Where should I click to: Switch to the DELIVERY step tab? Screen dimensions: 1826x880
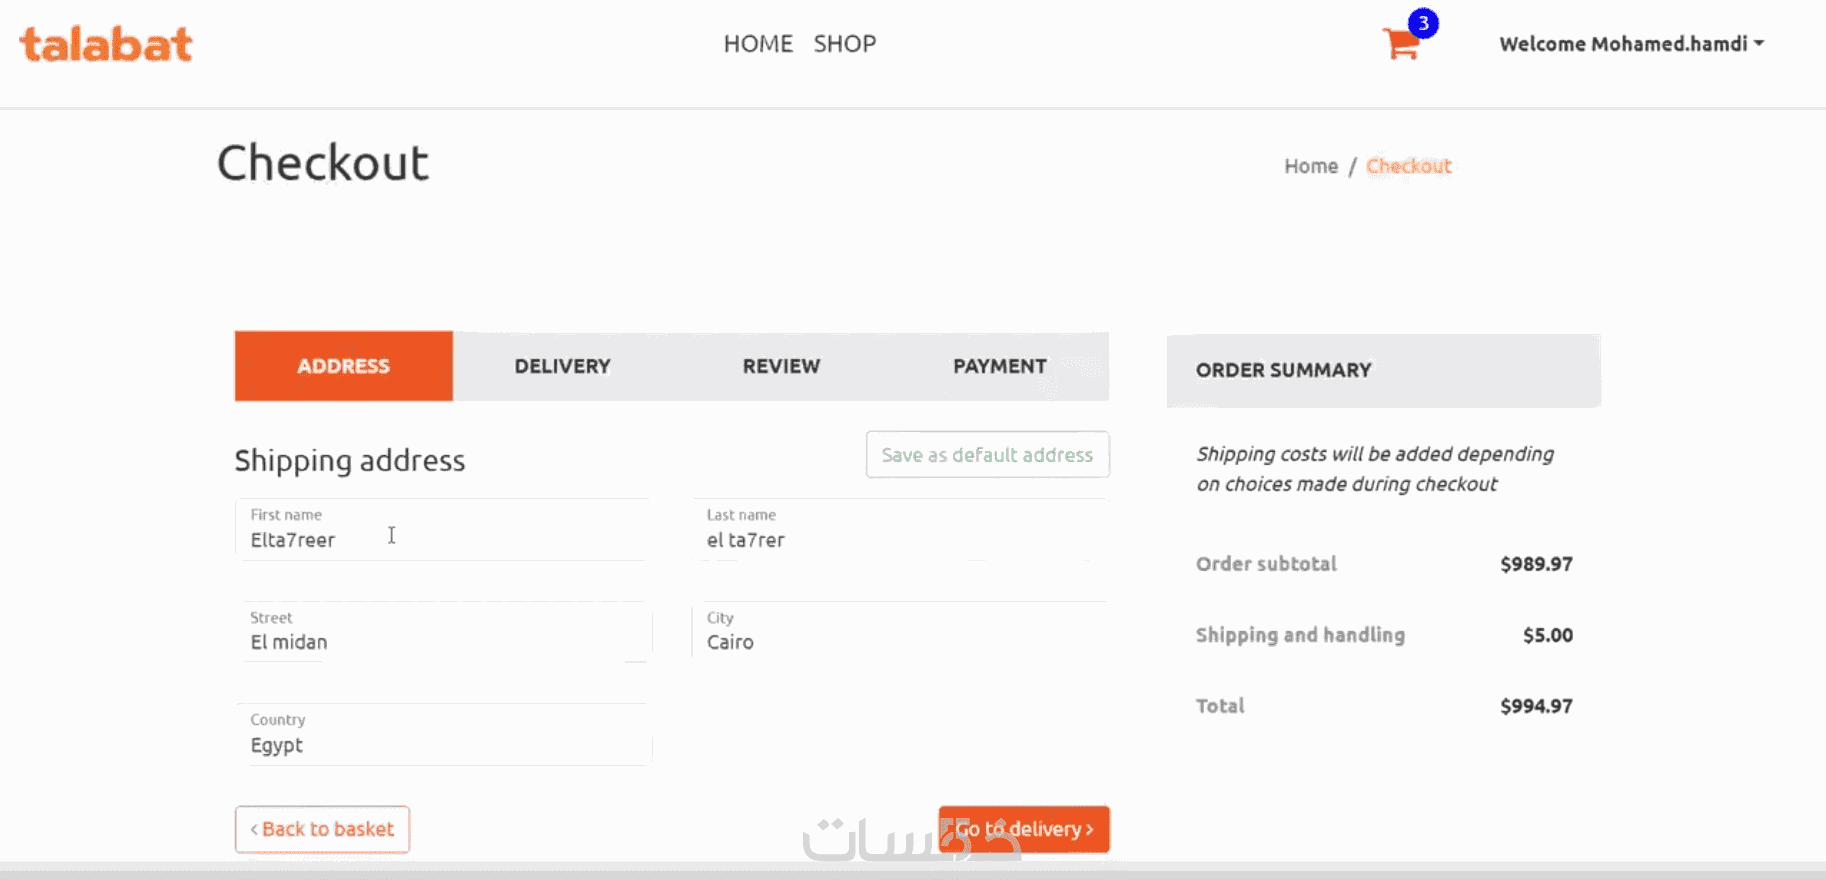point(562,366)
